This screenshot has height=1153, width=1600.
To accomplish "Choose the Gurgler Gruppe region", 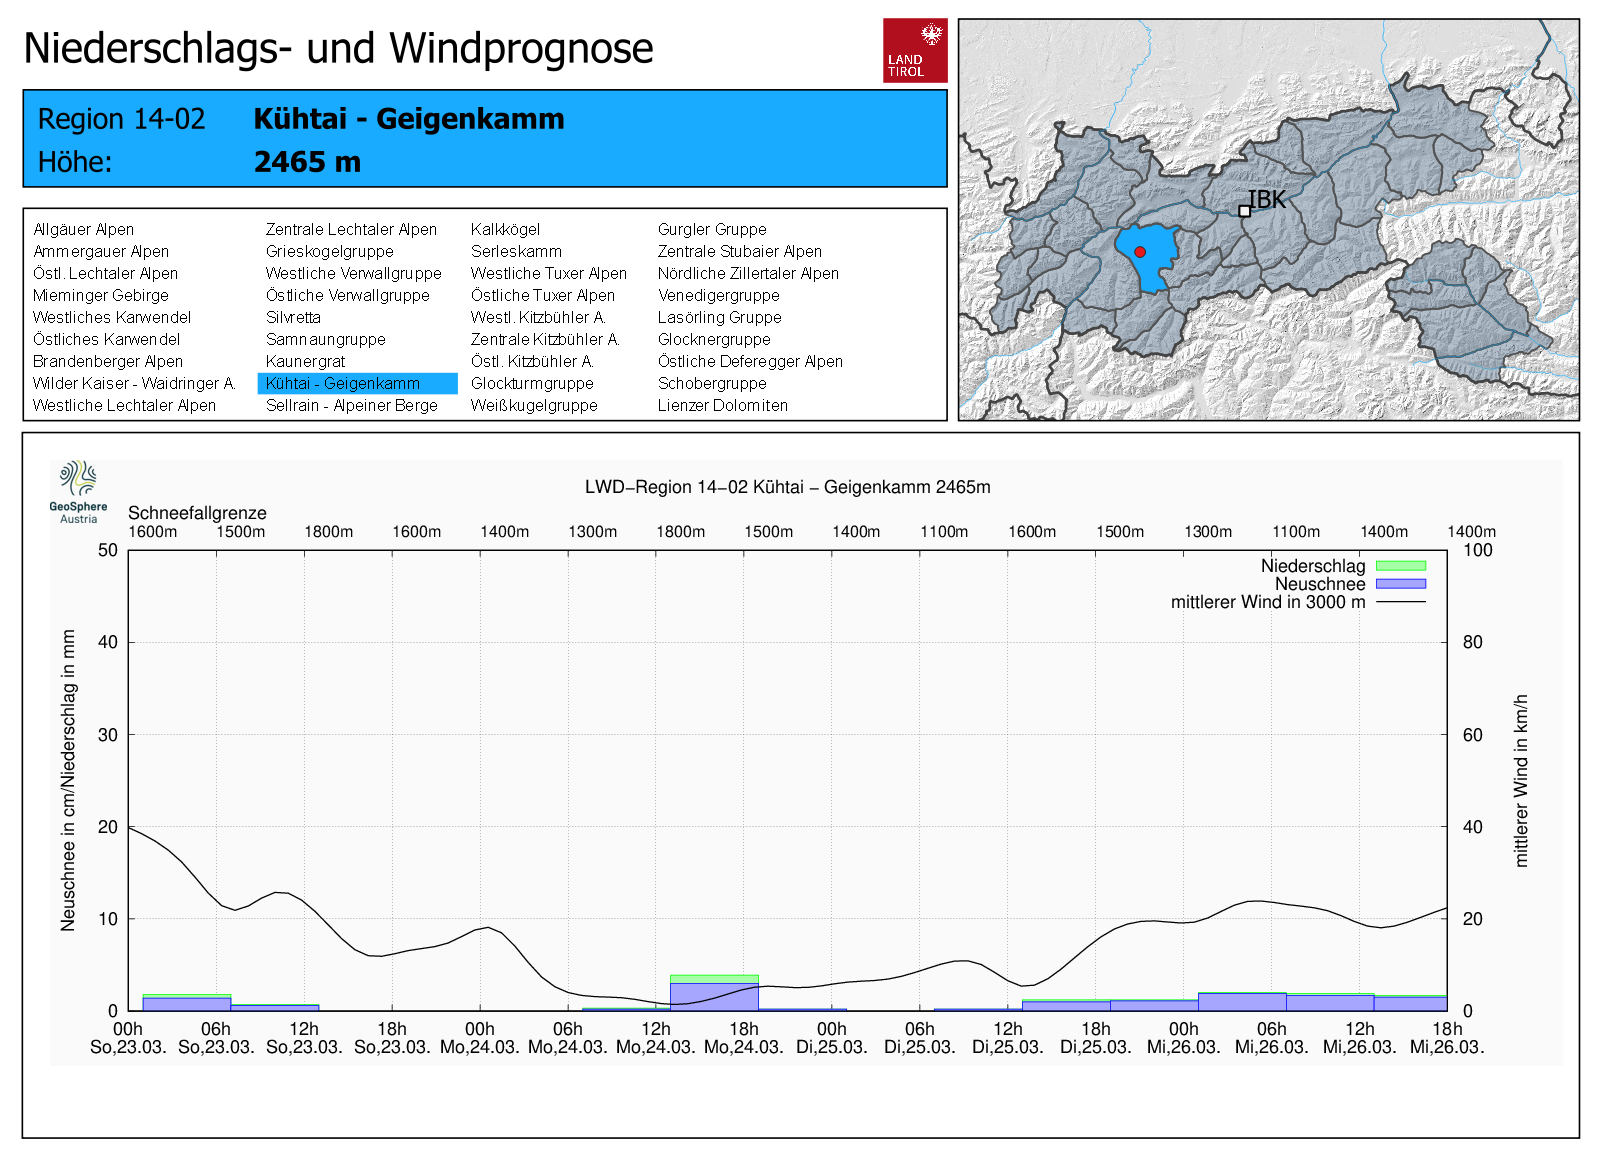I will 712,230.
